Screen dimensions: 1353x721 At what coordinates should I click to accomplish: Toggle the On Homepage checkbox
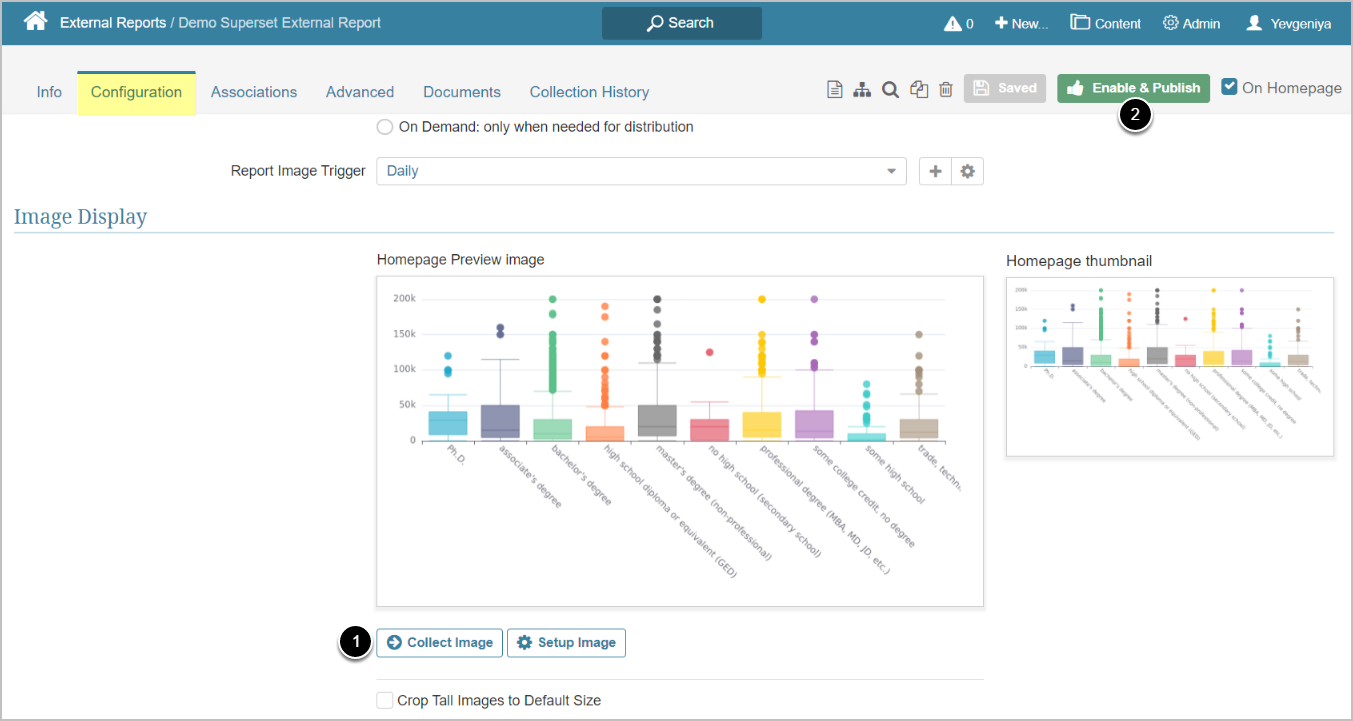1230,87
